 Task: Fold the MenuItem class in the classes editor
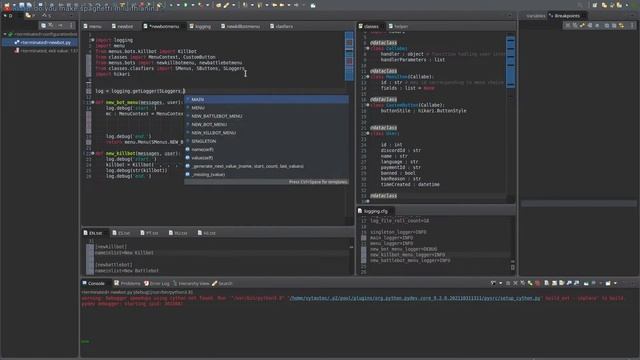(367, 77)
